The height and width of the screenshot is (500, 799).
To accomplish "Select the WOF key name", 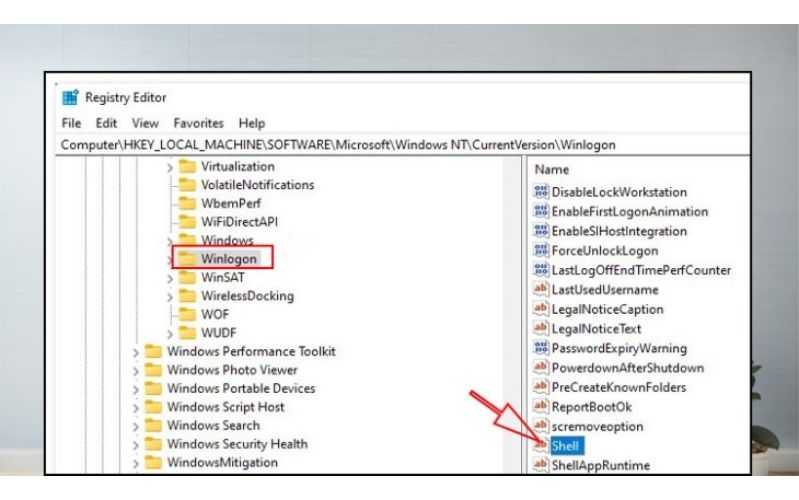I will pyautogui.click(x=215, y=314).
